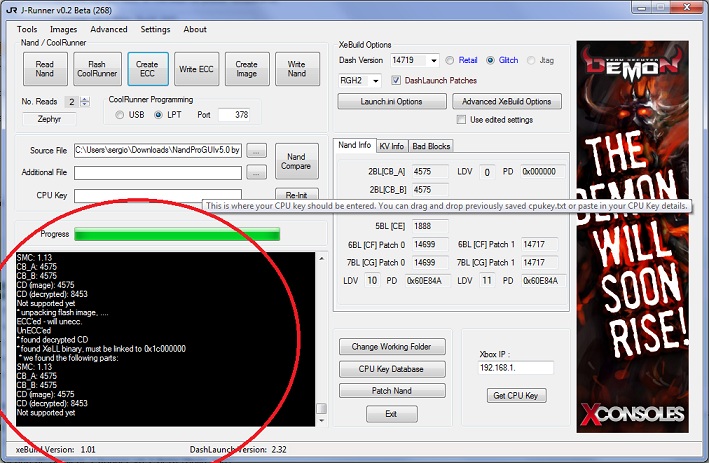Browse for Source File with ellipsis button
The height and width of the screenshot is (463, 709).
256,151
